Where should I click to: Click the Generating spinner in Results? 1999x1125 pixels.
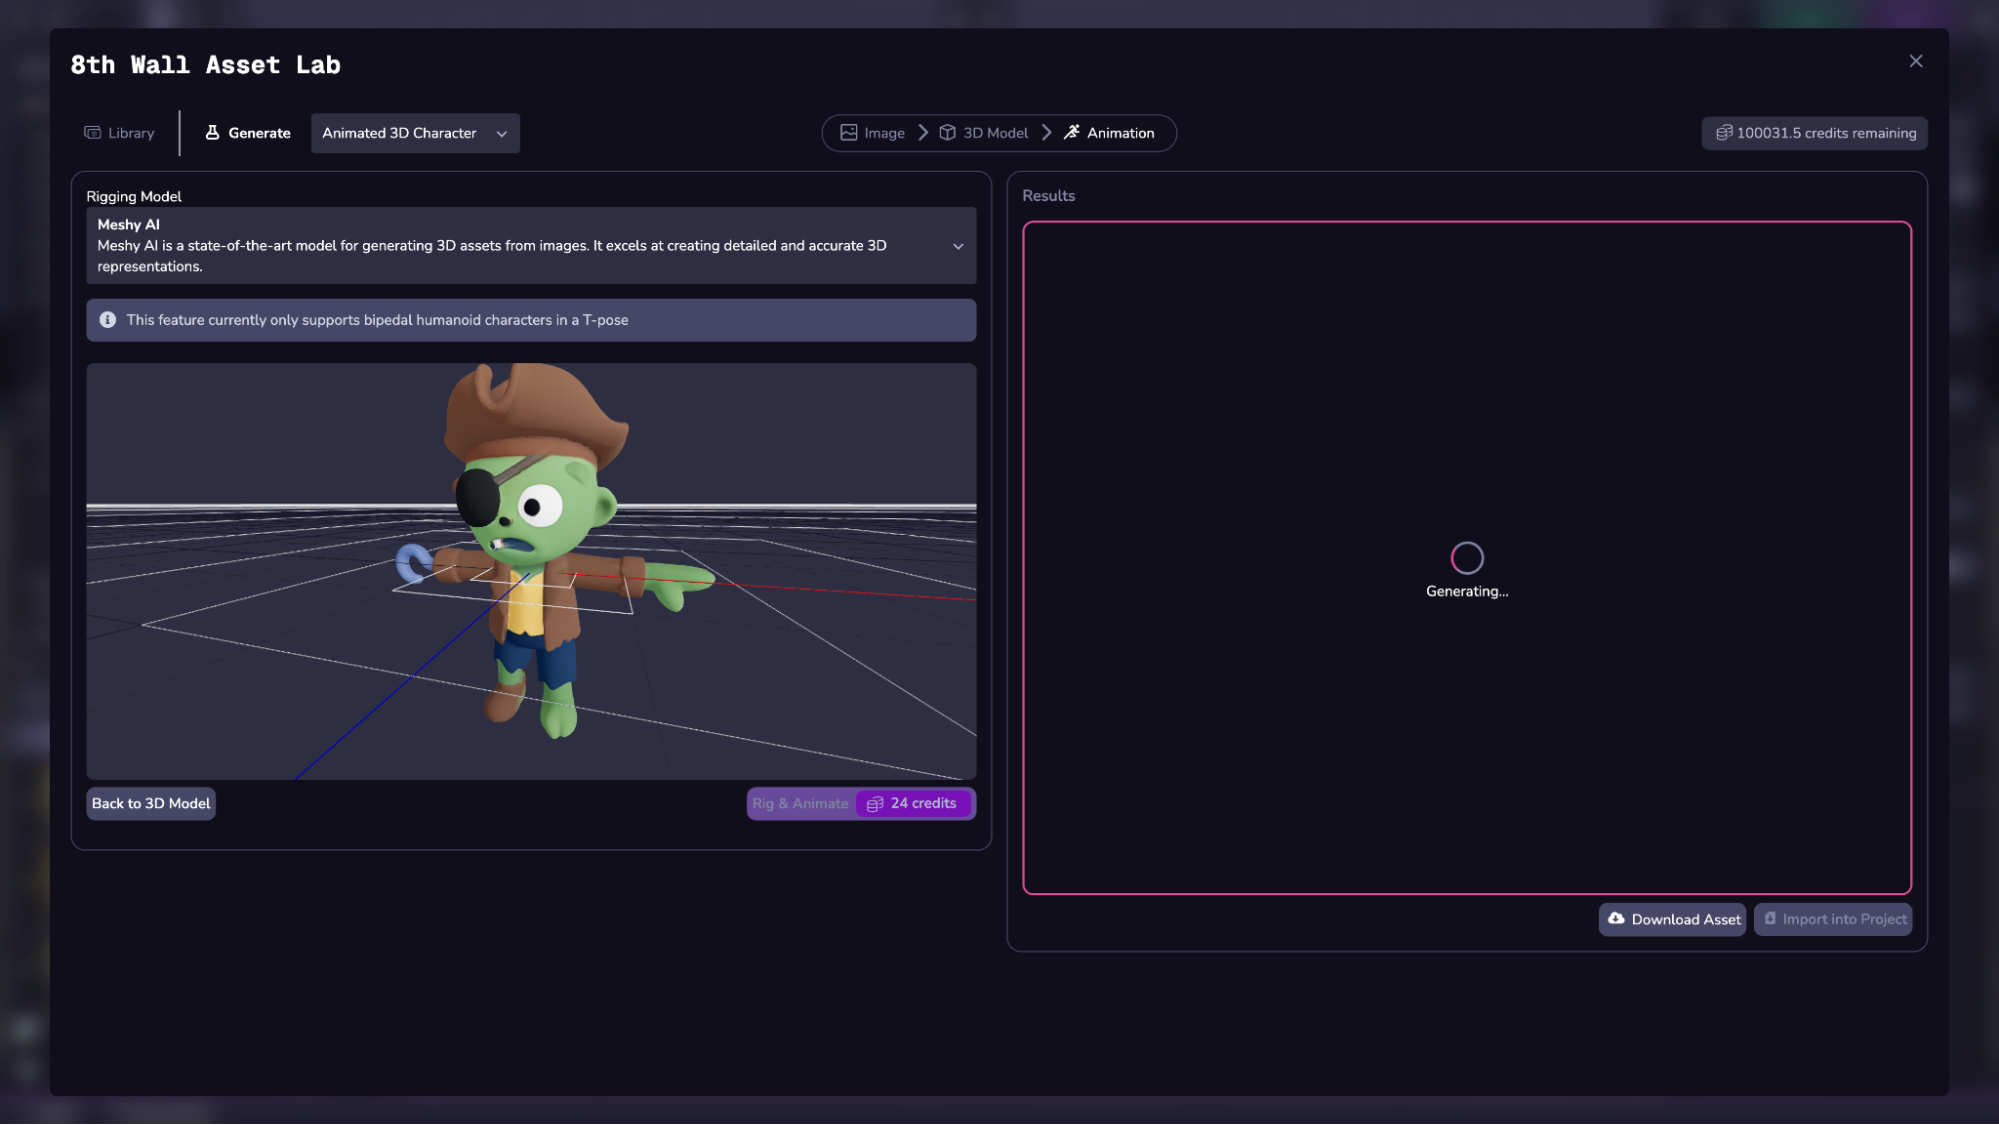[1466, 558]
